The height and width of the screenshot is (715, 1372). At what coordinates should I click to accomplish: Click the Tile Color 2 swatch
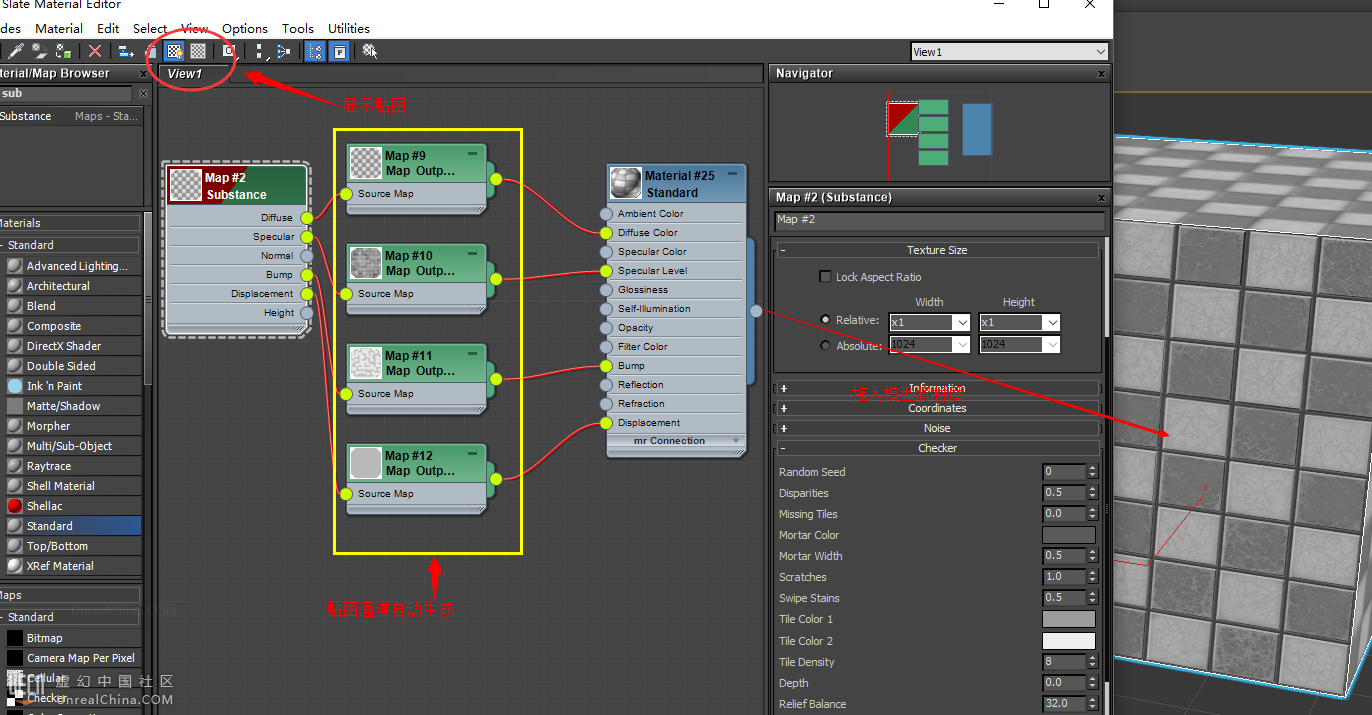point(1068,641)
